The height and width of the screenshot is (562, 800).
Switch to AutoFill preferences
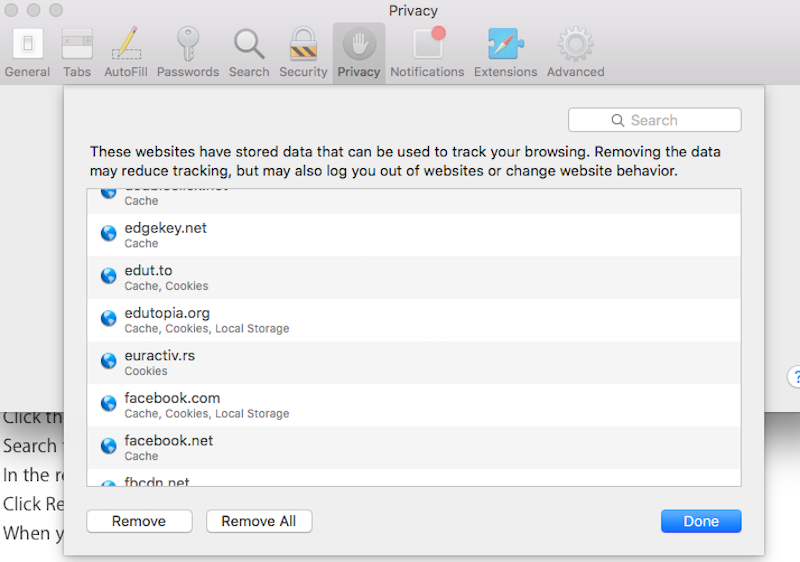point(126,53)
